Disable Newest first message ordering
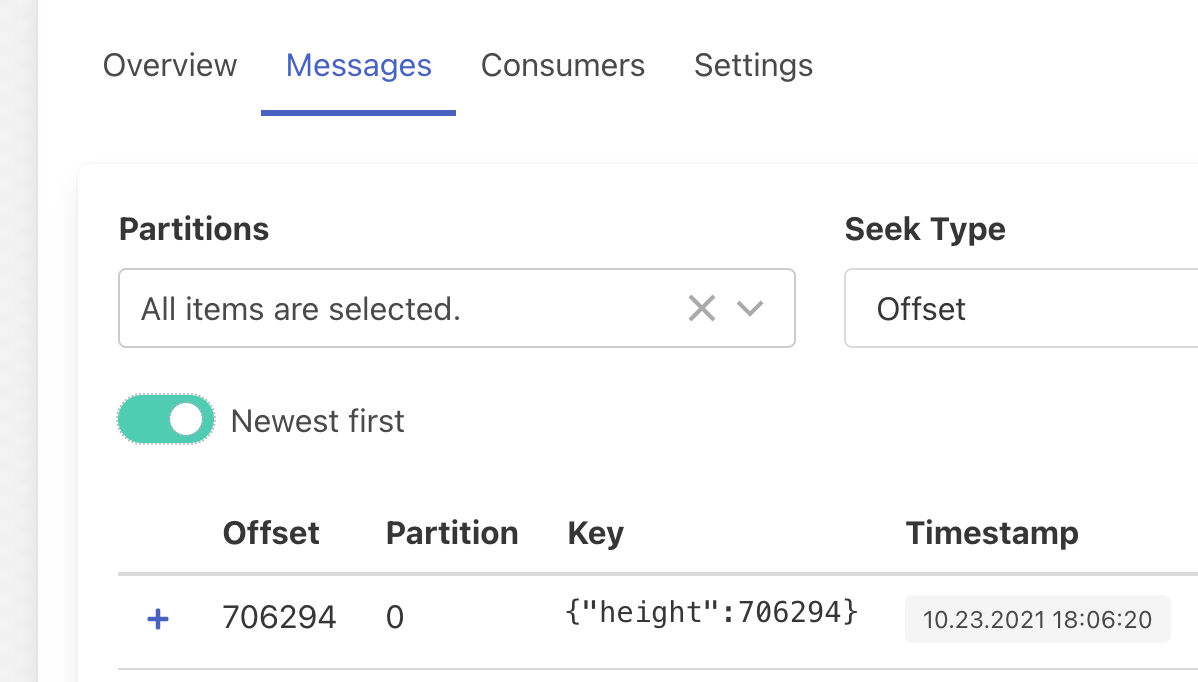 coord(166,419)
